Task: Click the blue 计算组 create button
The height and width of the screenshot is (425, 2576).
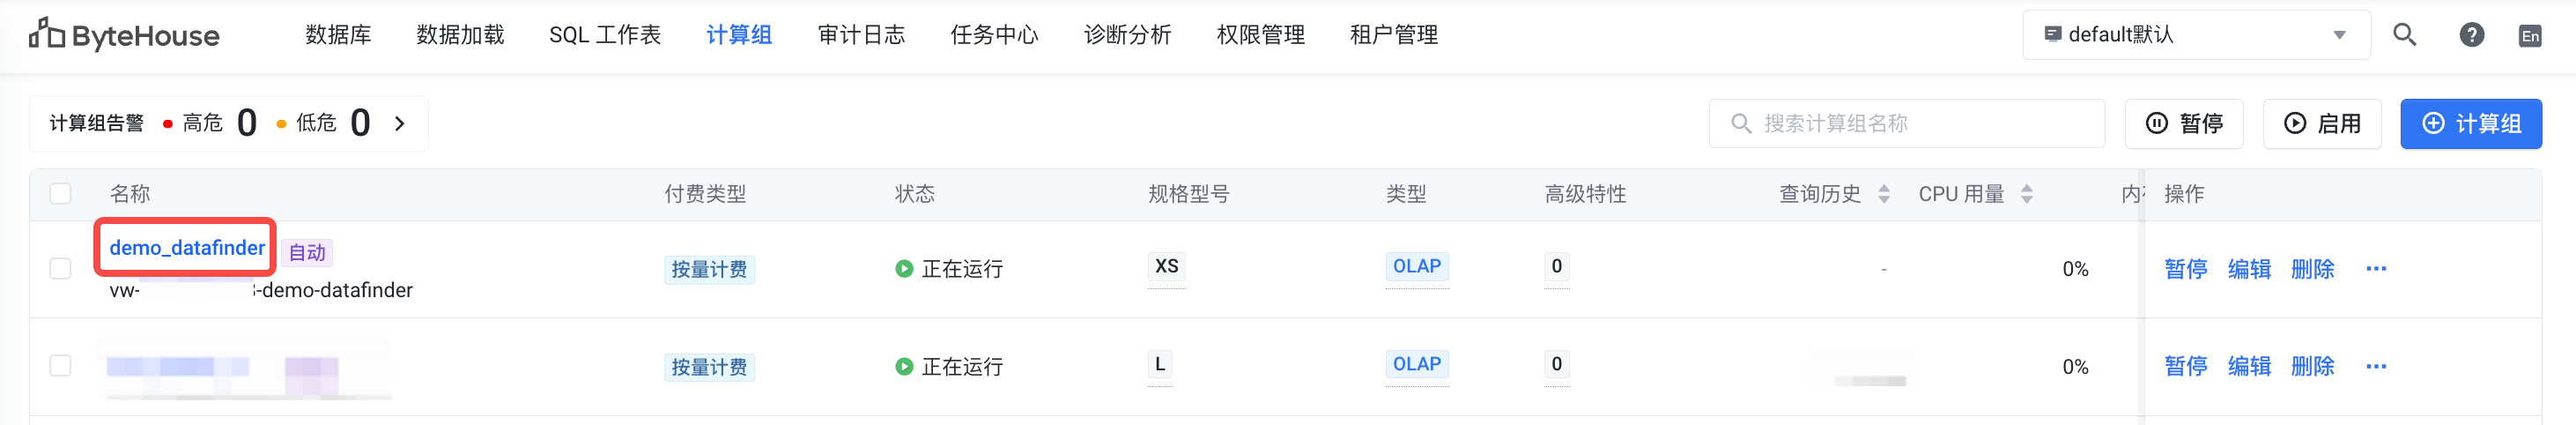Action: tap(2470, 124)
